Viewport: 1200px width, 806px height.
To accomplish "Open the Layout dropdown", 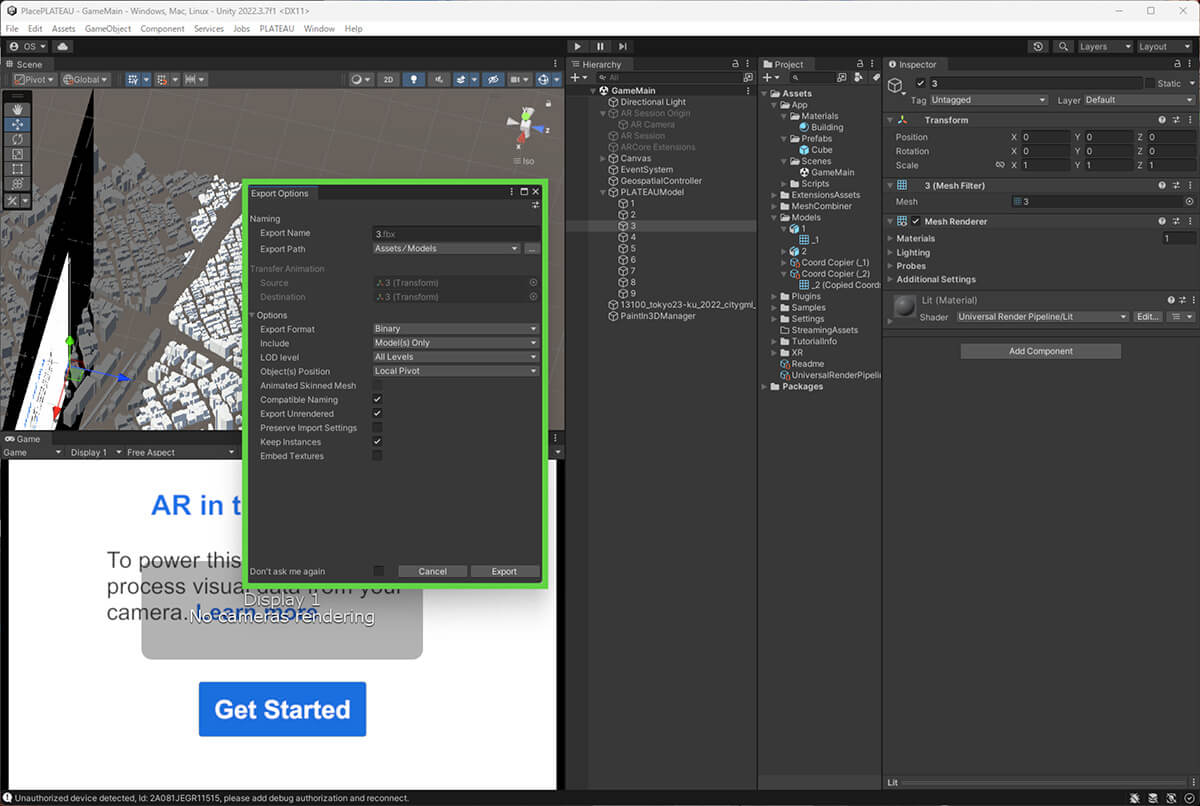I will pyautogui.click(x=1165, y=46).
